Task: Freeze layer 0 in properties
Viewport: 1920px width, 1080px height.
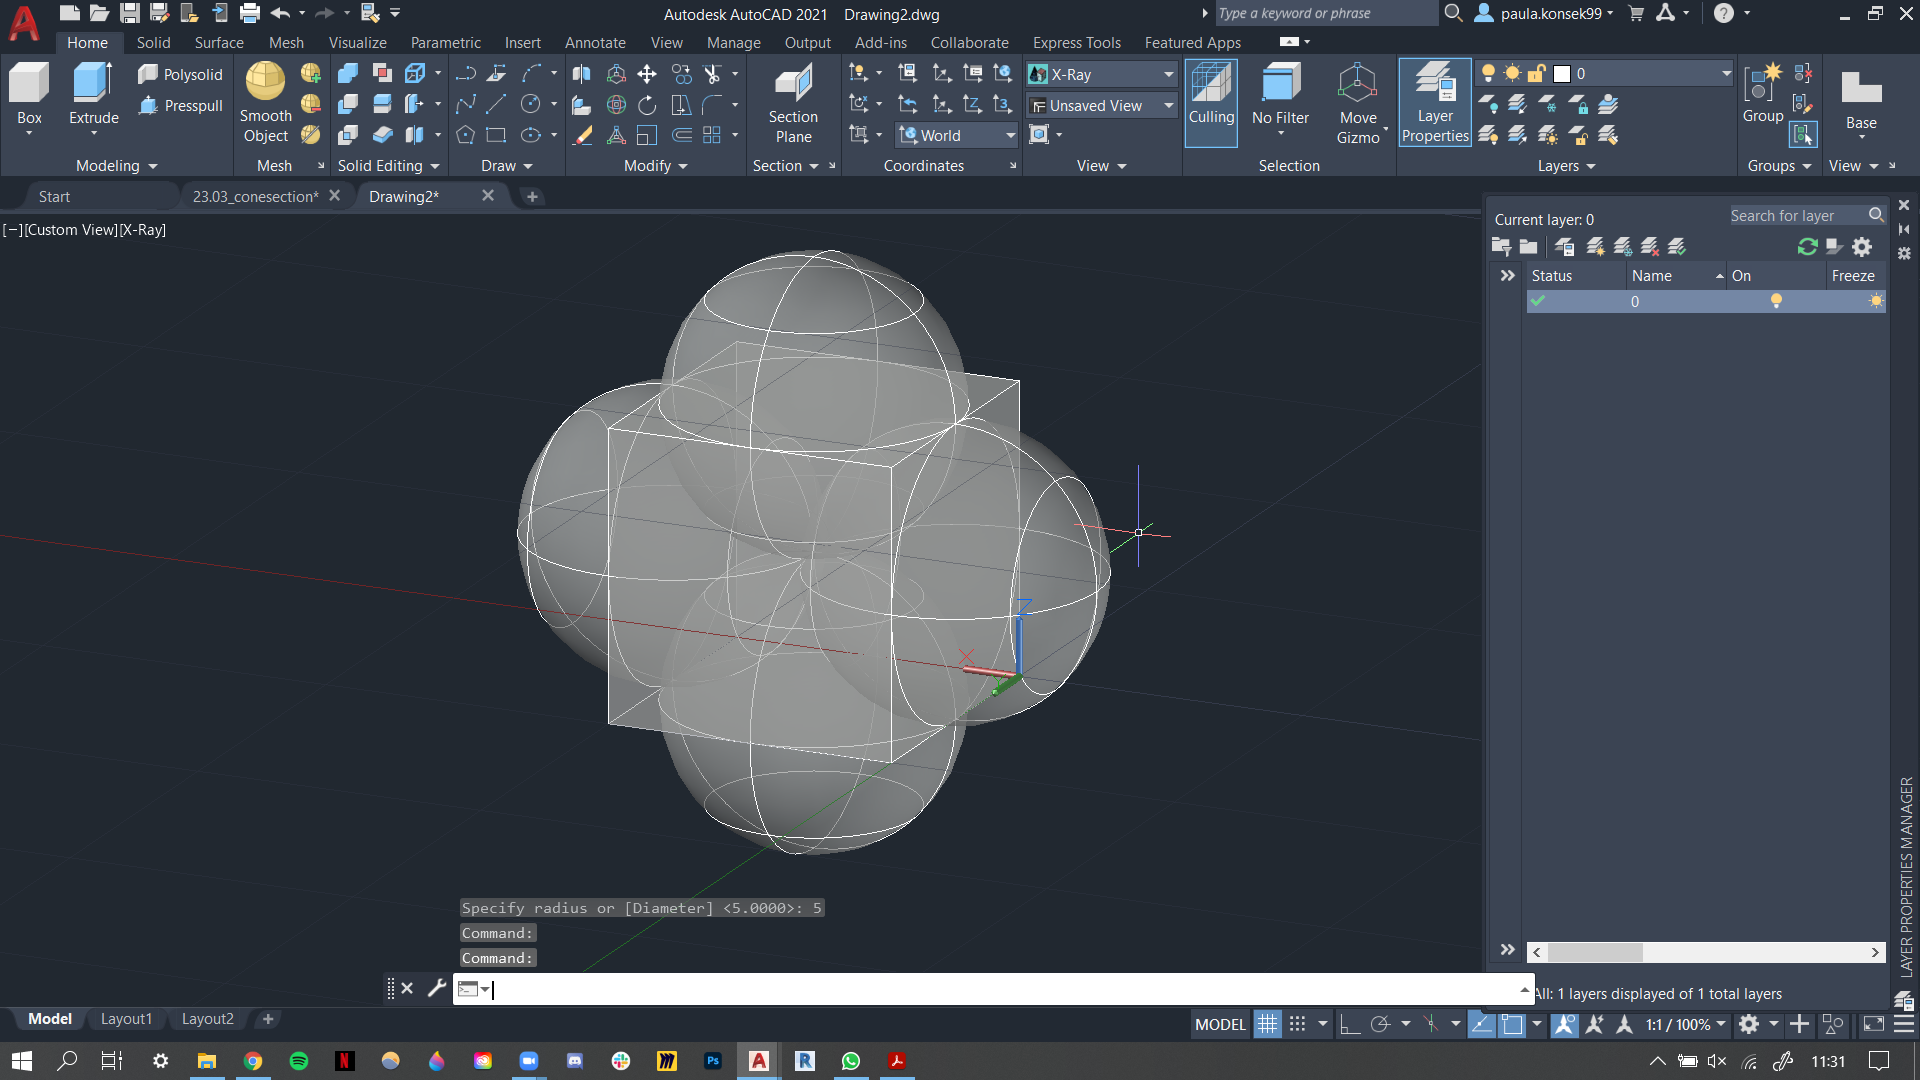Action: pyautogui.click(x=1875, y=301)
